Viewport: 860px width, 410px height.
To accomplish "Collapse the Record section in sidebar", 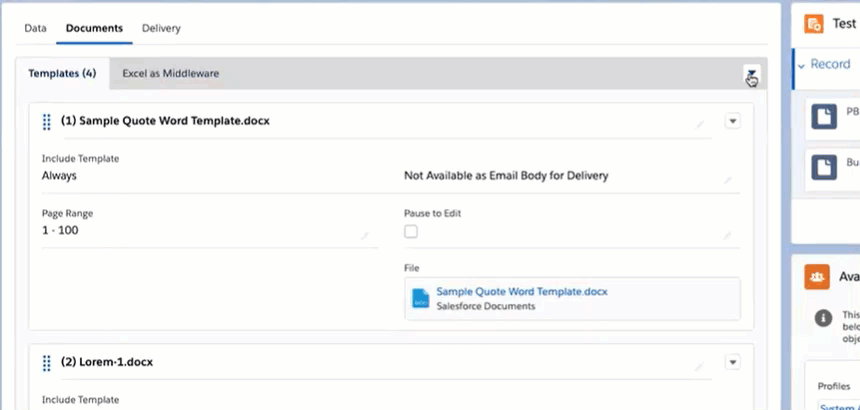I will click(x=801, y=65).
